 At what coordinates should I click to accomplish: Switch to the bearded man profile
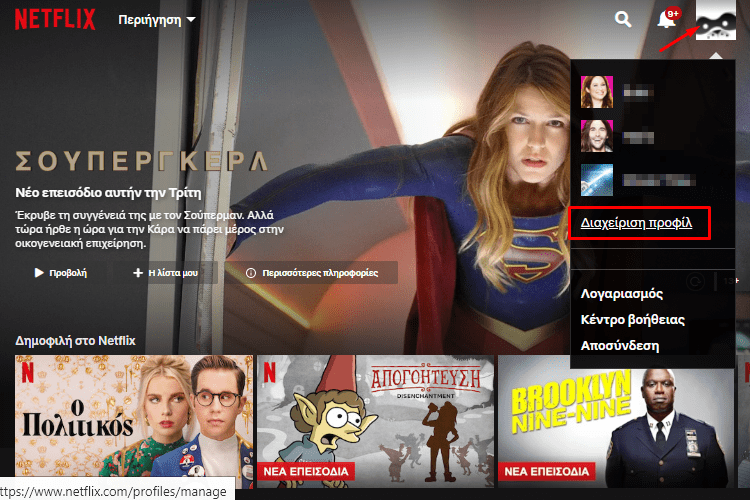(x=596, y=136)
